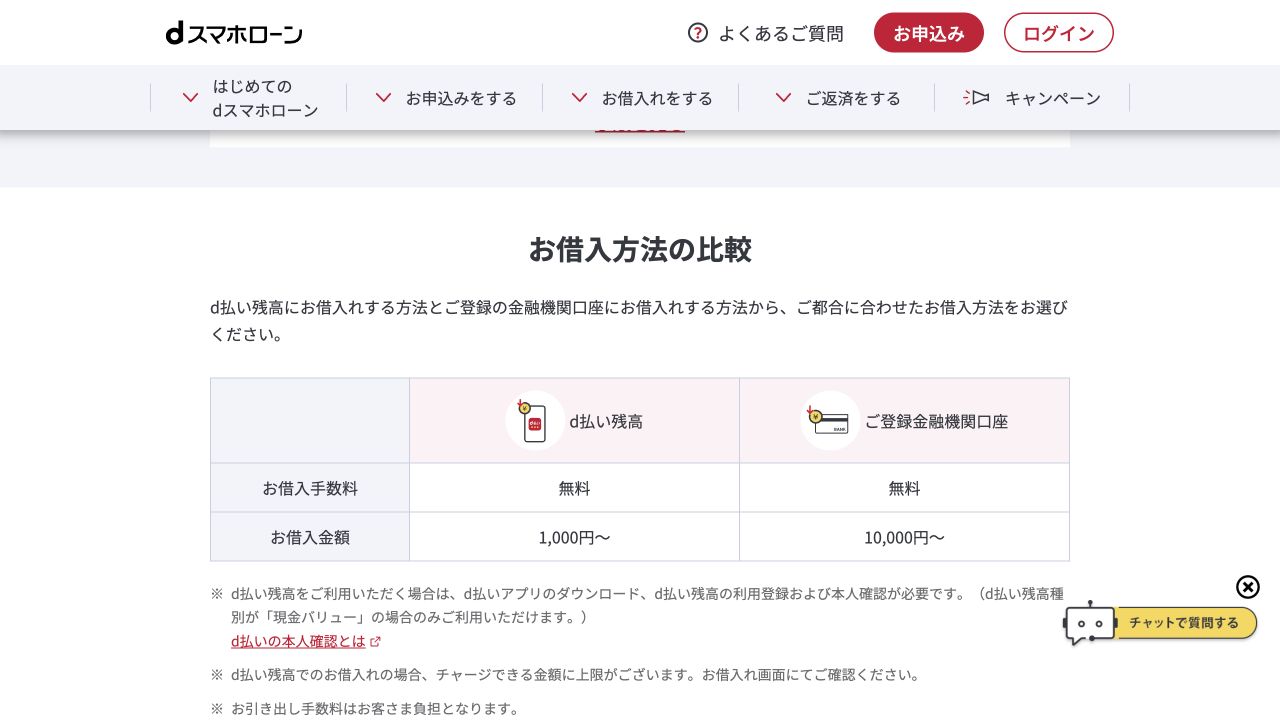Click the 1,000円〜 table cell
This screenshot has height=720, width=1280.
pos(574,537)
